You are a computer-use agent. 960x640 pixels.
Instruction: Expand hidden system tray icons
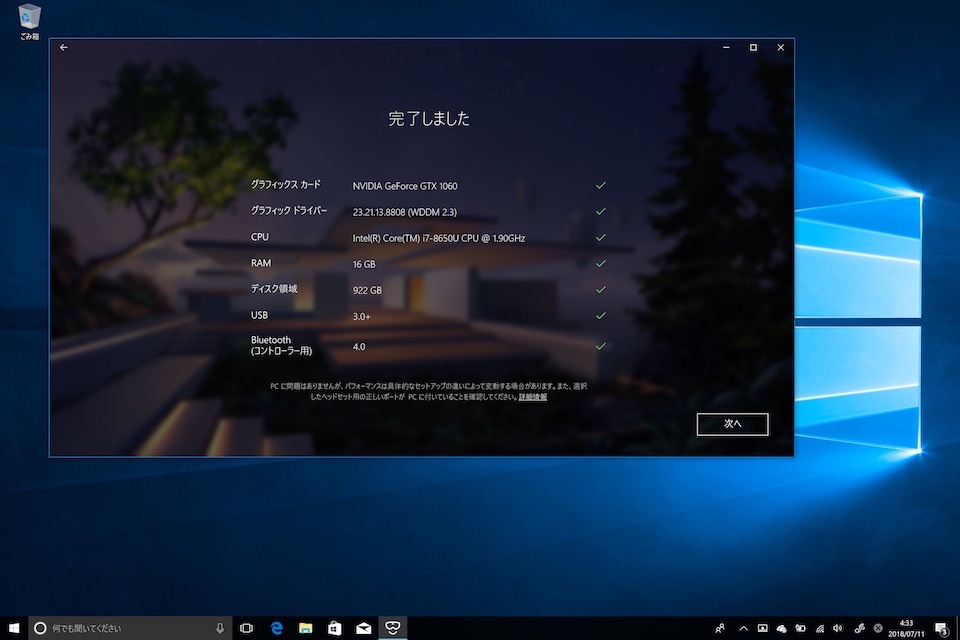coord(743,628)
